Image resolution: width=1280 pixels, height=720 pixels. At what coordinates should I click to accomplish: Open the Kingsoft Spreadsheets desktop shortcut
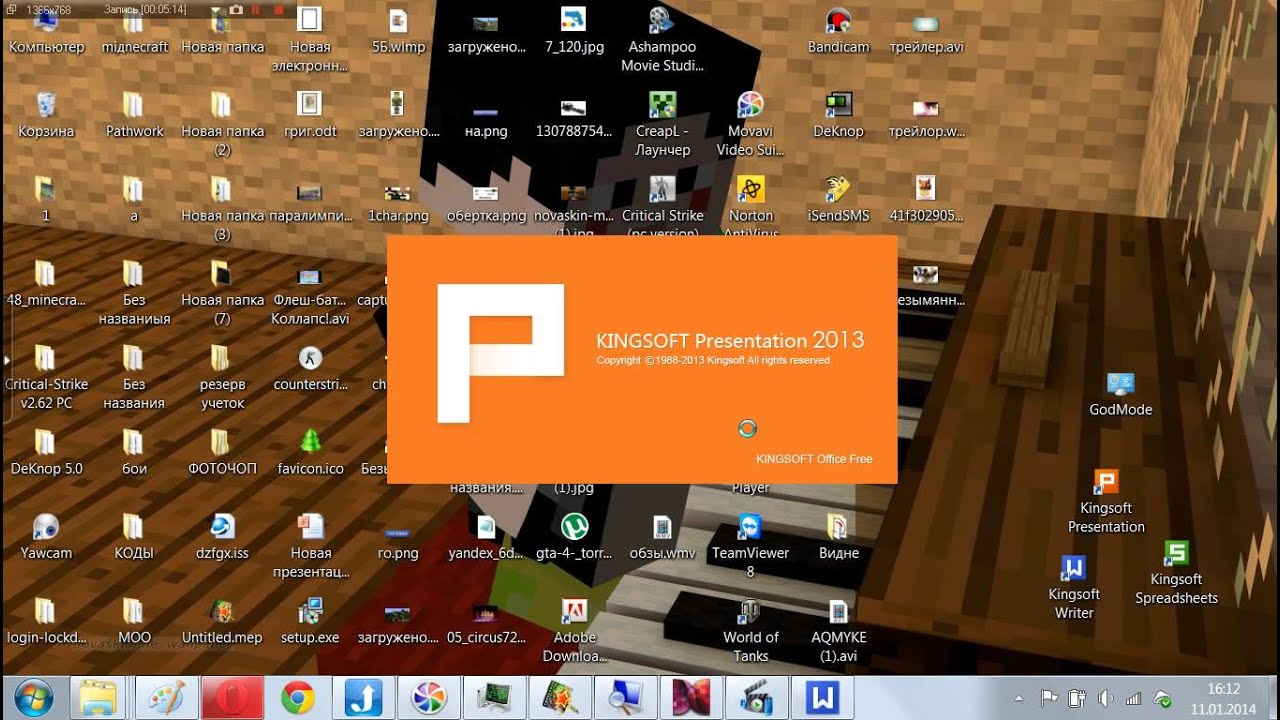(1176, 573)
